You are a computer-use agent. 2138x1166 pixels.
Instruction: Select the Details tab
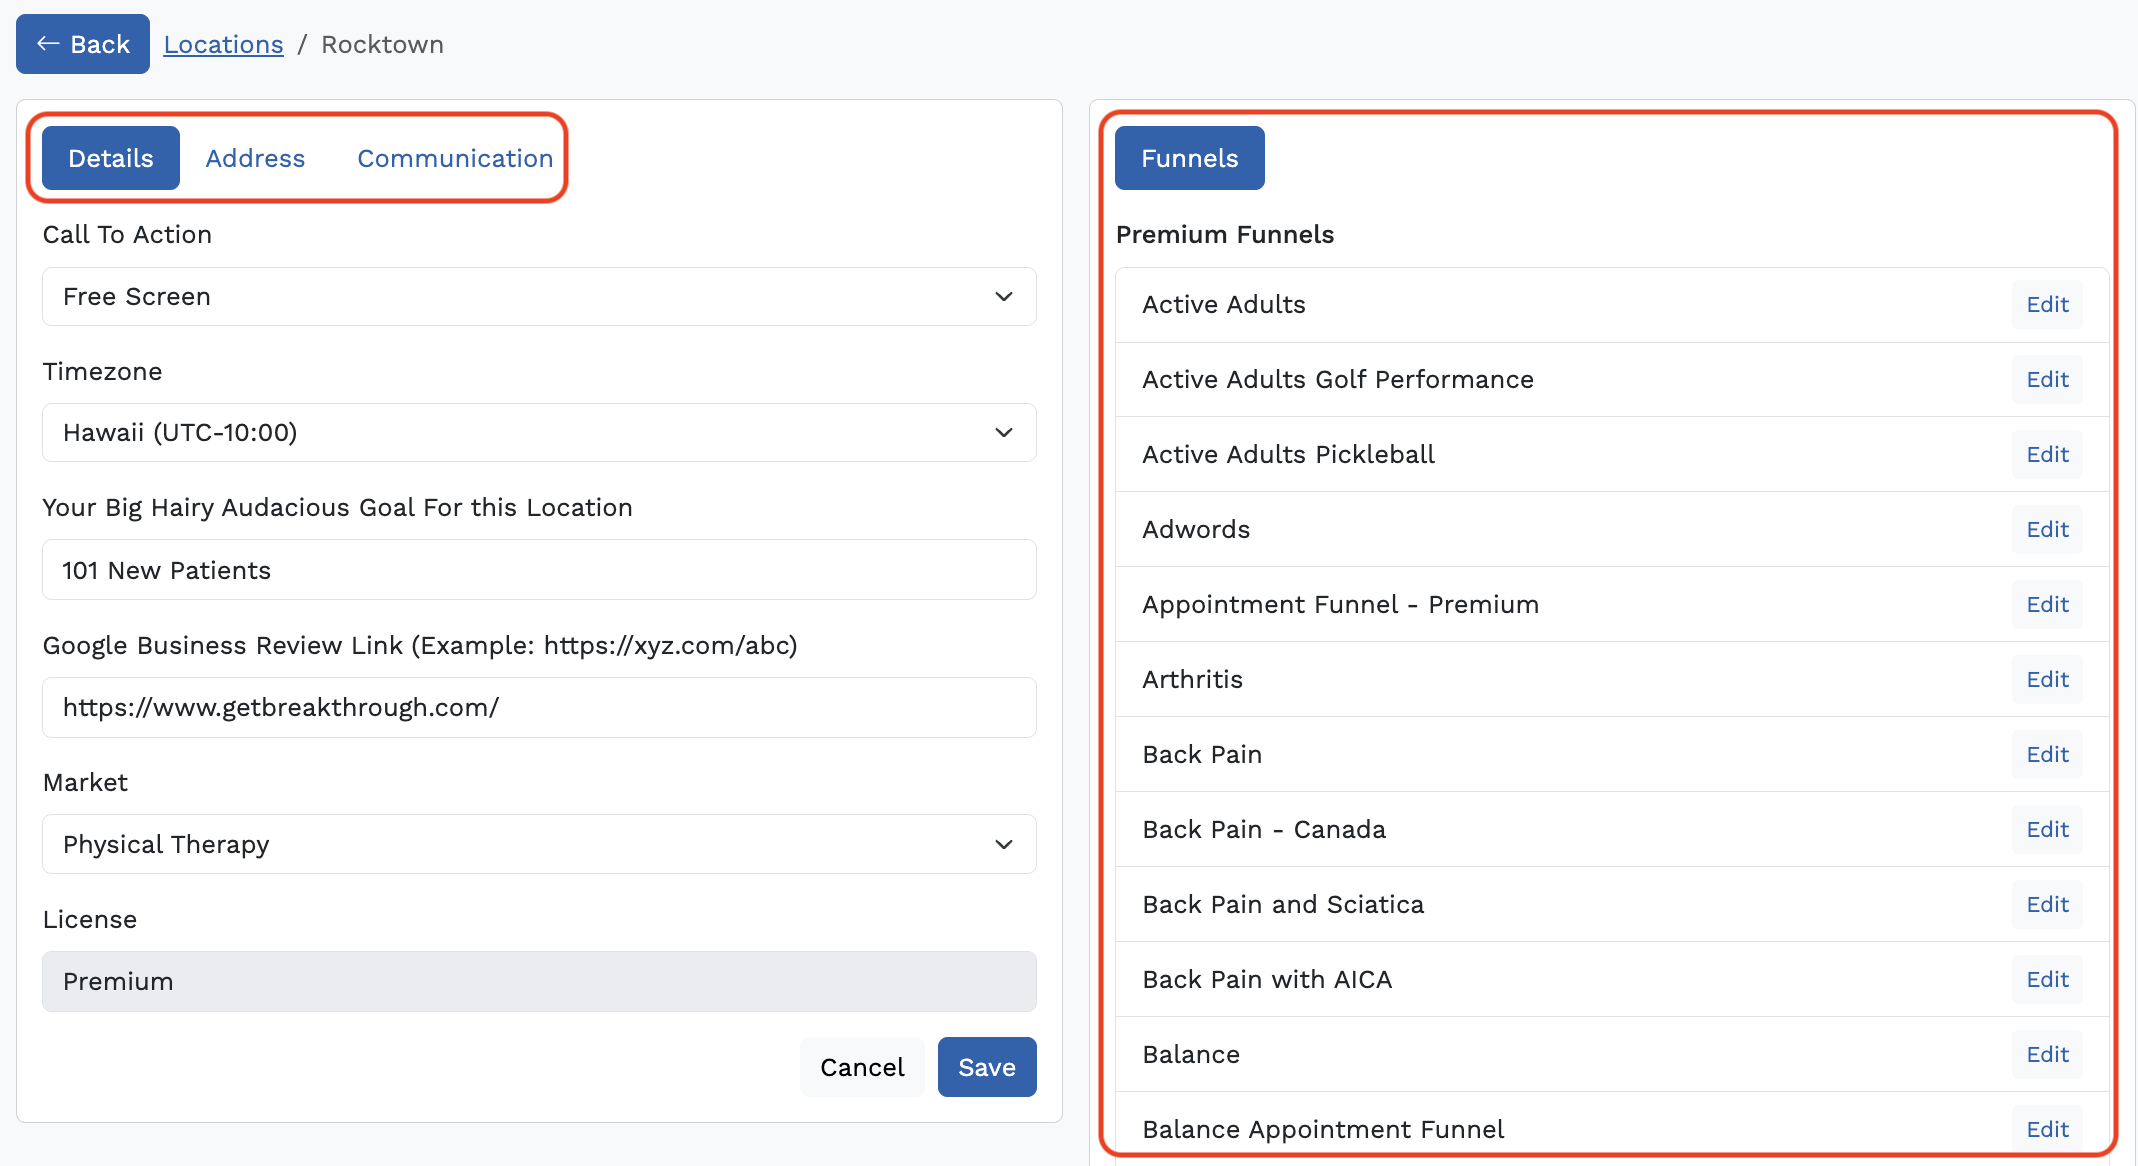pyautogui.click(x=111, y=158)
